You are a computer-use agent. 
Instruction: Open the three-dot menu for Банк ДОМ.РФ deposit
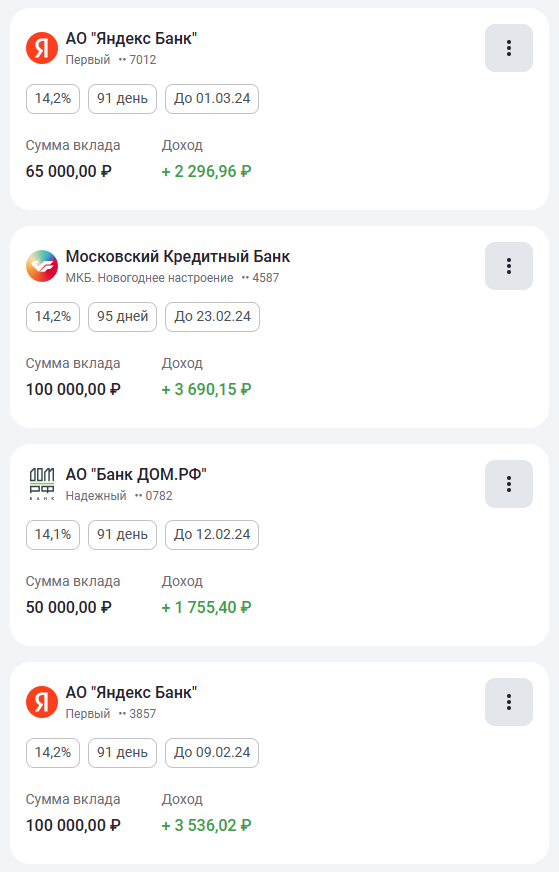pos(508,484)
